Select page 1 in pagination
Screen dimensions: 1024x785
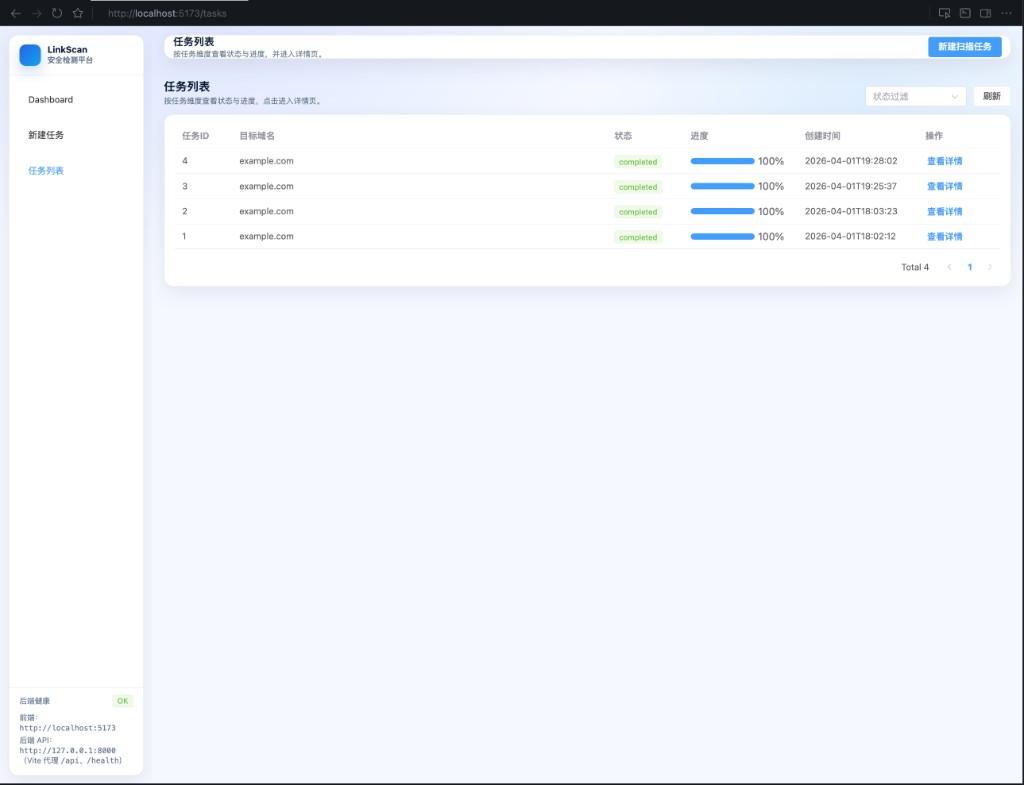(970, 267)
